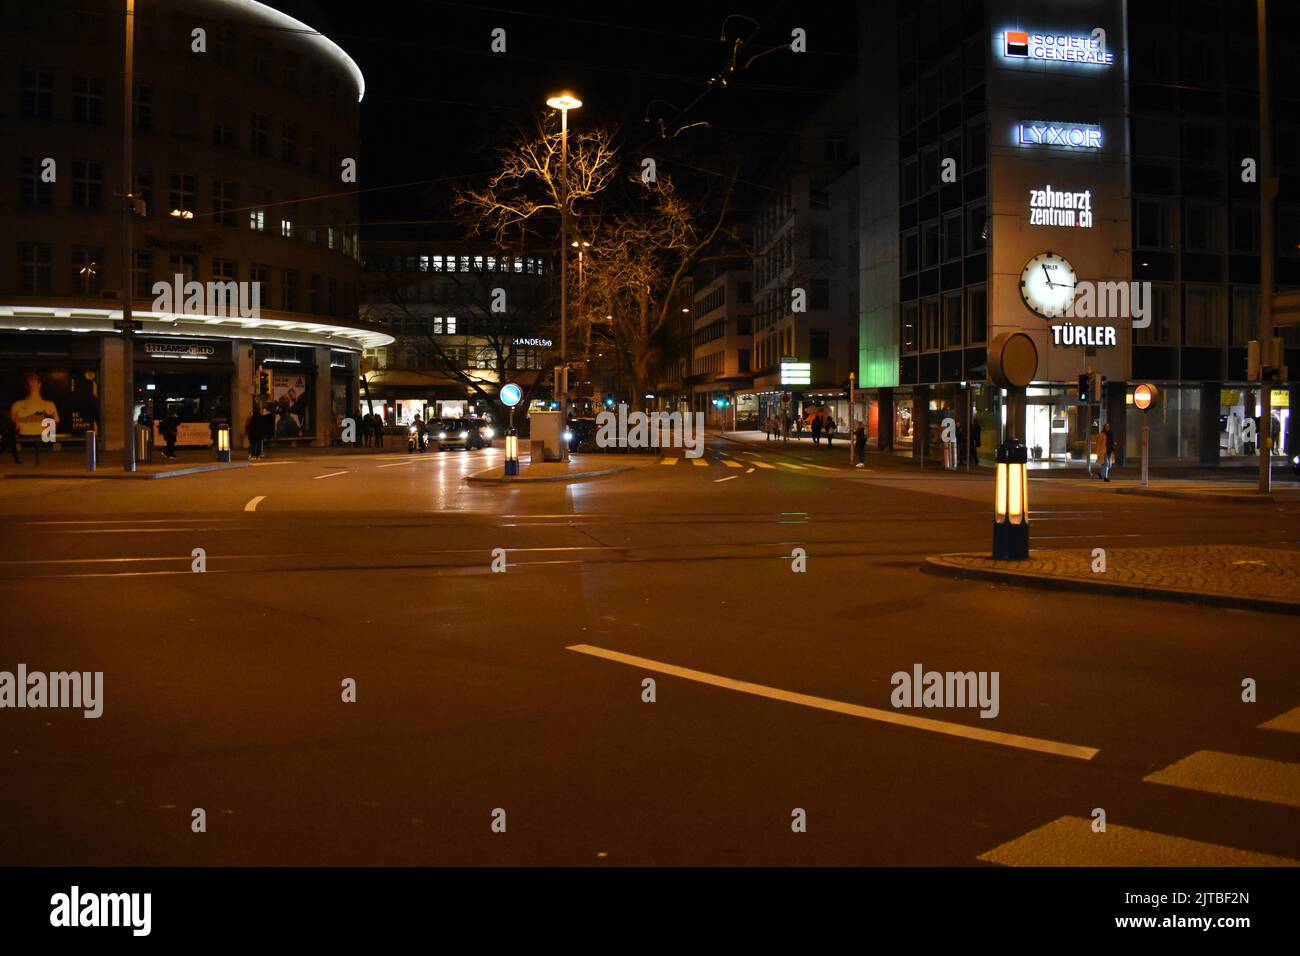Click the zahnarzt zentrum.ch sign
The height and width of the screenshot is (956, 1300).
pos(1060,207)
